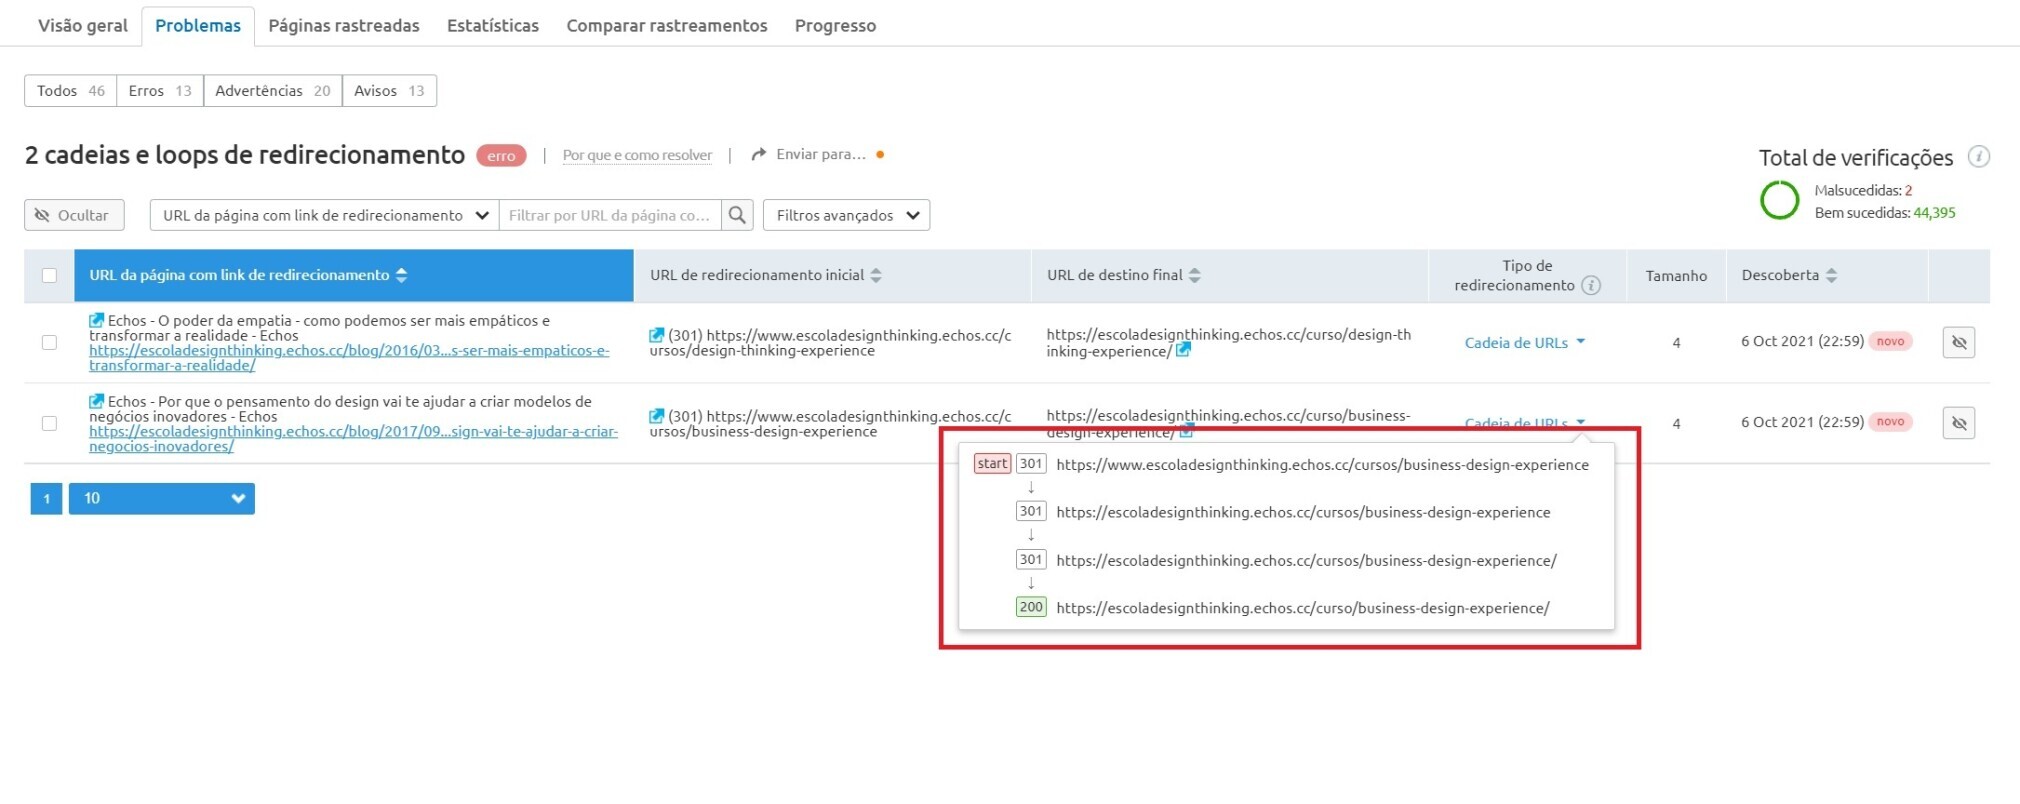
Task: Toggle the select-all checkbox in table header
Action: 49,276
